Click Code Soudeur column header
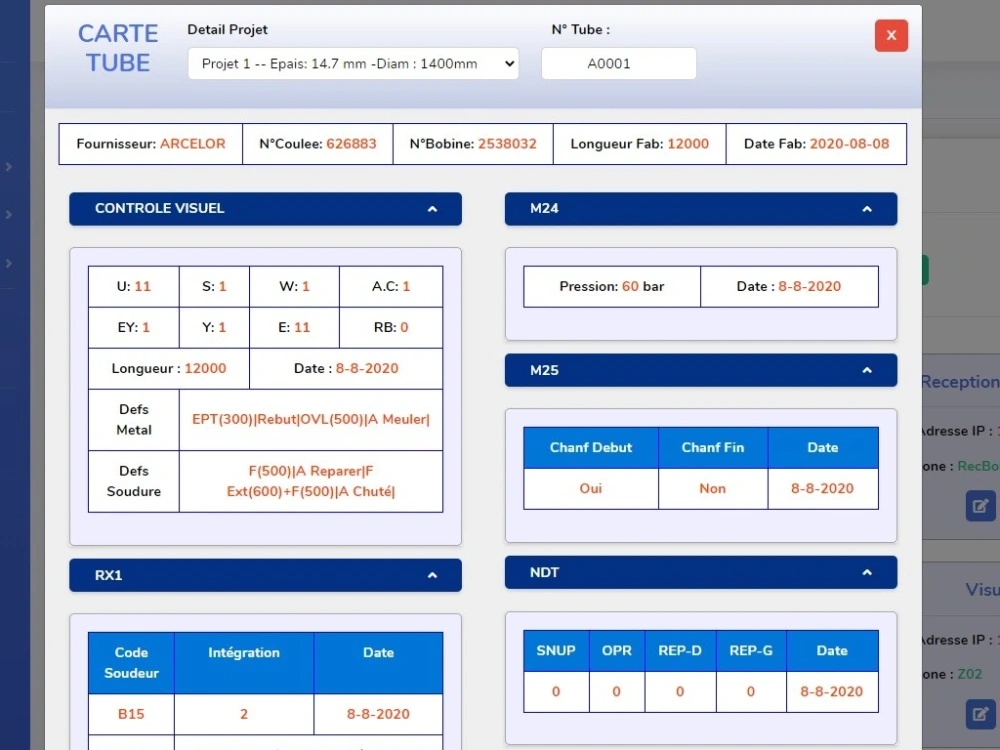This screenshot has height=750, width=1000. [131, 663]
